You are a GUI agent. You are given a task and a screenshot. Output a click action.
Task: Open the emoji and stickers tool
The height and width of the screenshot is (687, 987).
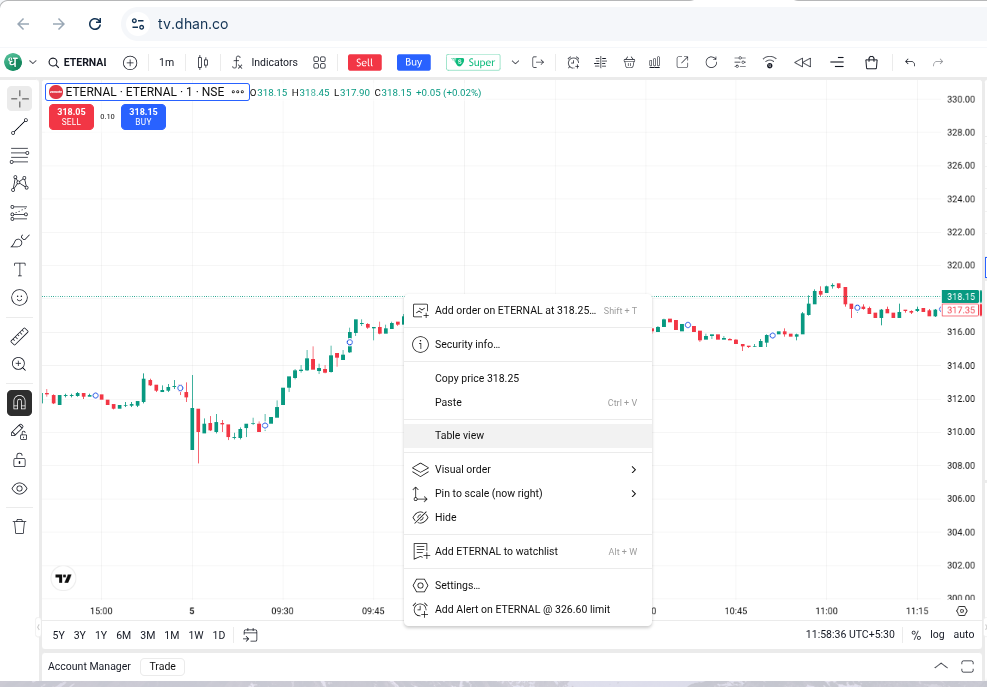coord(20,298)
